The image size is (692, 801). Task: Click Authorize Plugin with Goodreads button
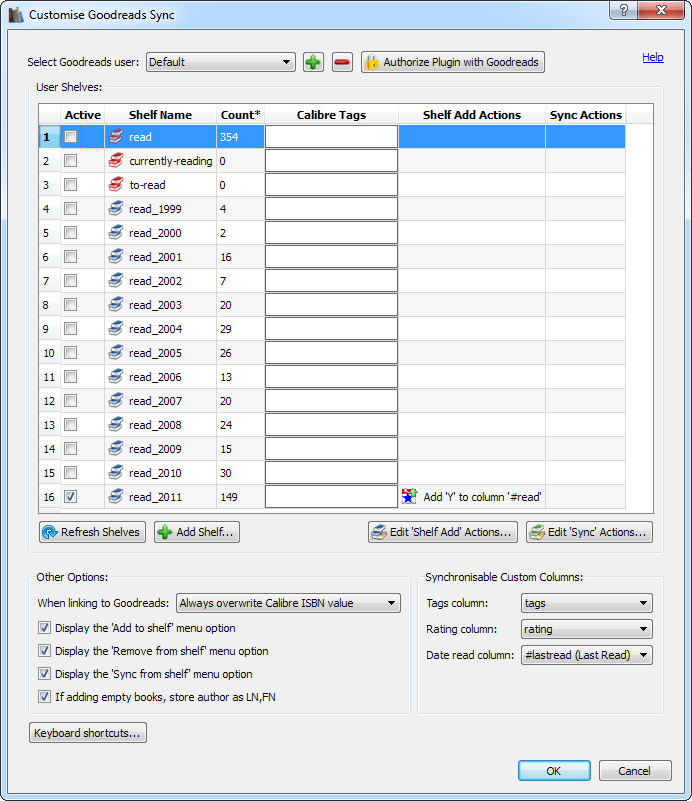coord(452,62)
